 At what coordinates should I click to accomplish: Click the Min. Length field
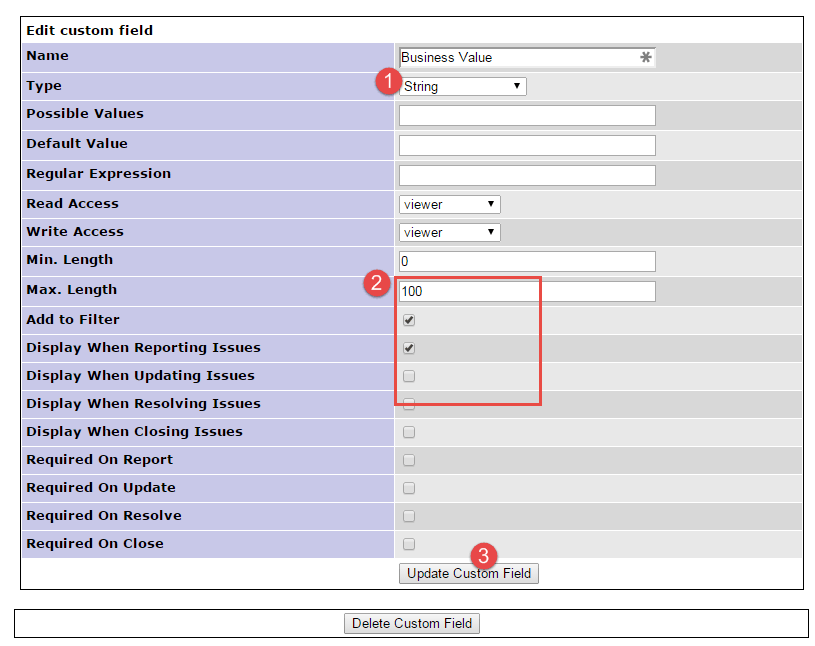click(x=527, y=262)
